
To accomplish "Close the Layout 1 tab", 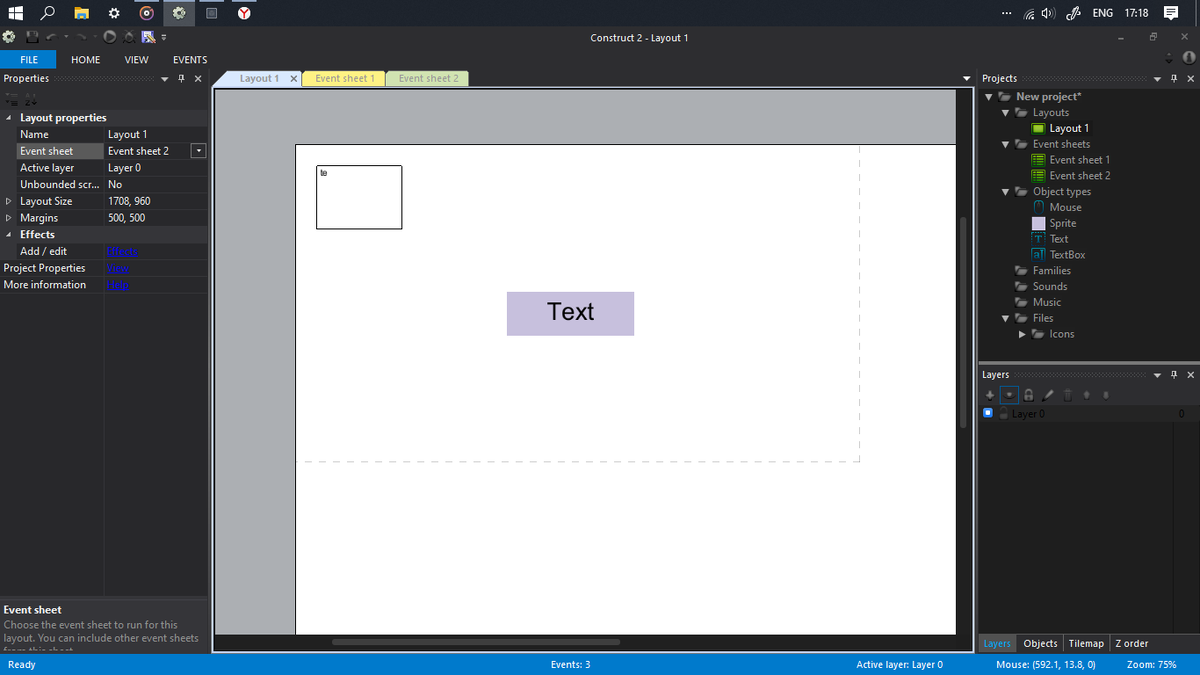I will pyautogui.click(x=293, y=78).
